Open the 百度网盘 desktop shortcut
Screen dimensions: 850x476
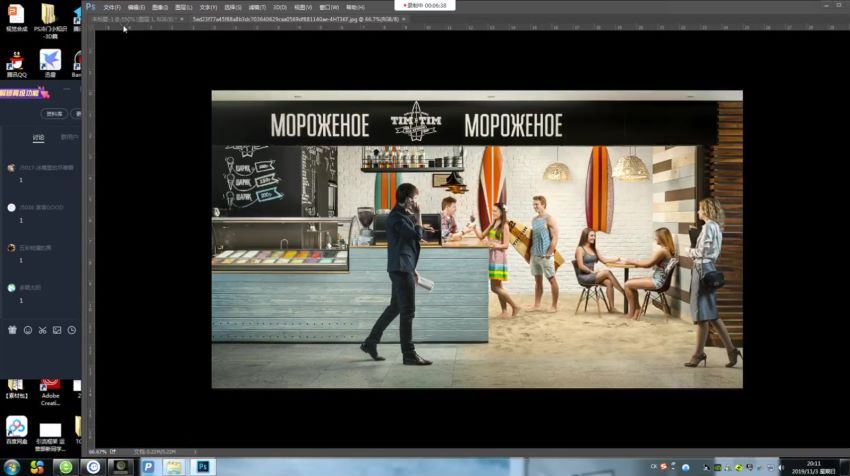click(x=17, y=430)
